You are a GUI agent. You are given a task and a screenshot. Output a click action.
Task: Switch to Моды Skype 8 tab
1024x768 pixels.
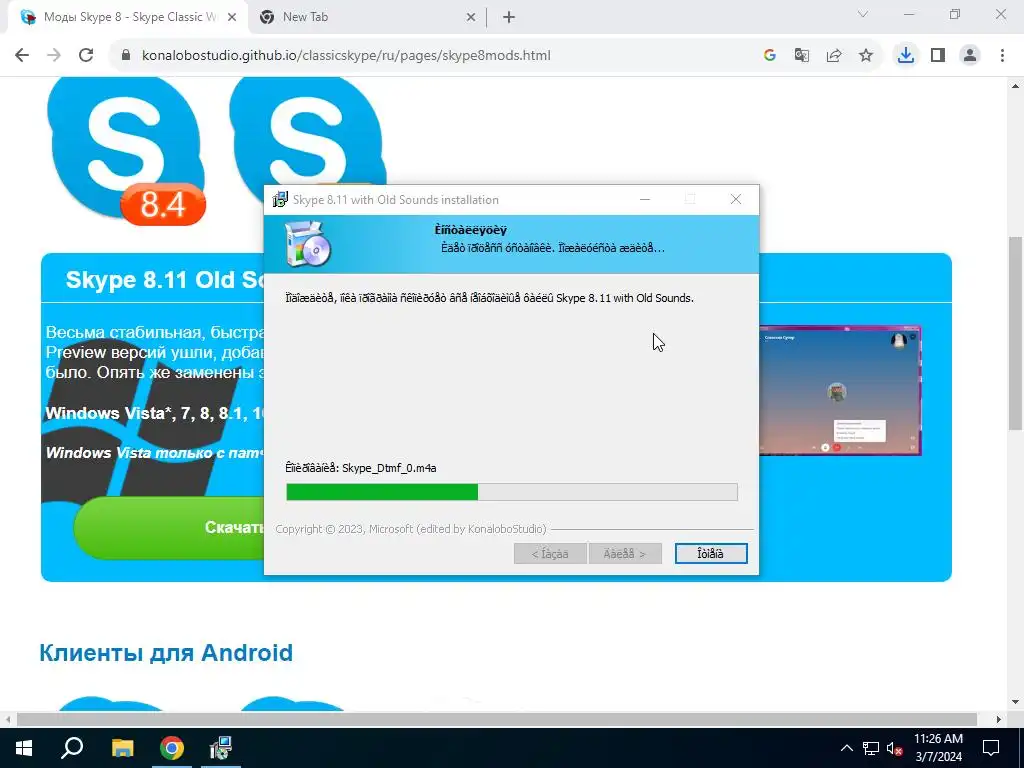pyautogui.click(x=129, y=18)
